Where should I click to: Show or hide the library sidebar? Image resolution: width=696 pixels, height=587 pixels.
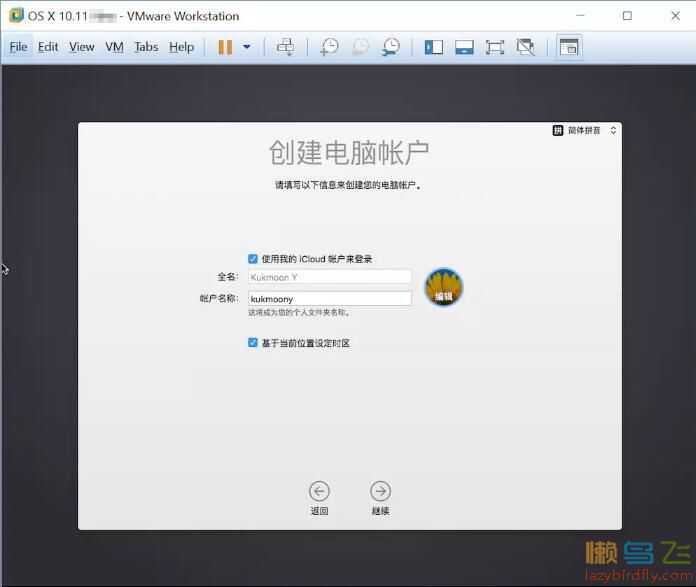click(434, 47)
